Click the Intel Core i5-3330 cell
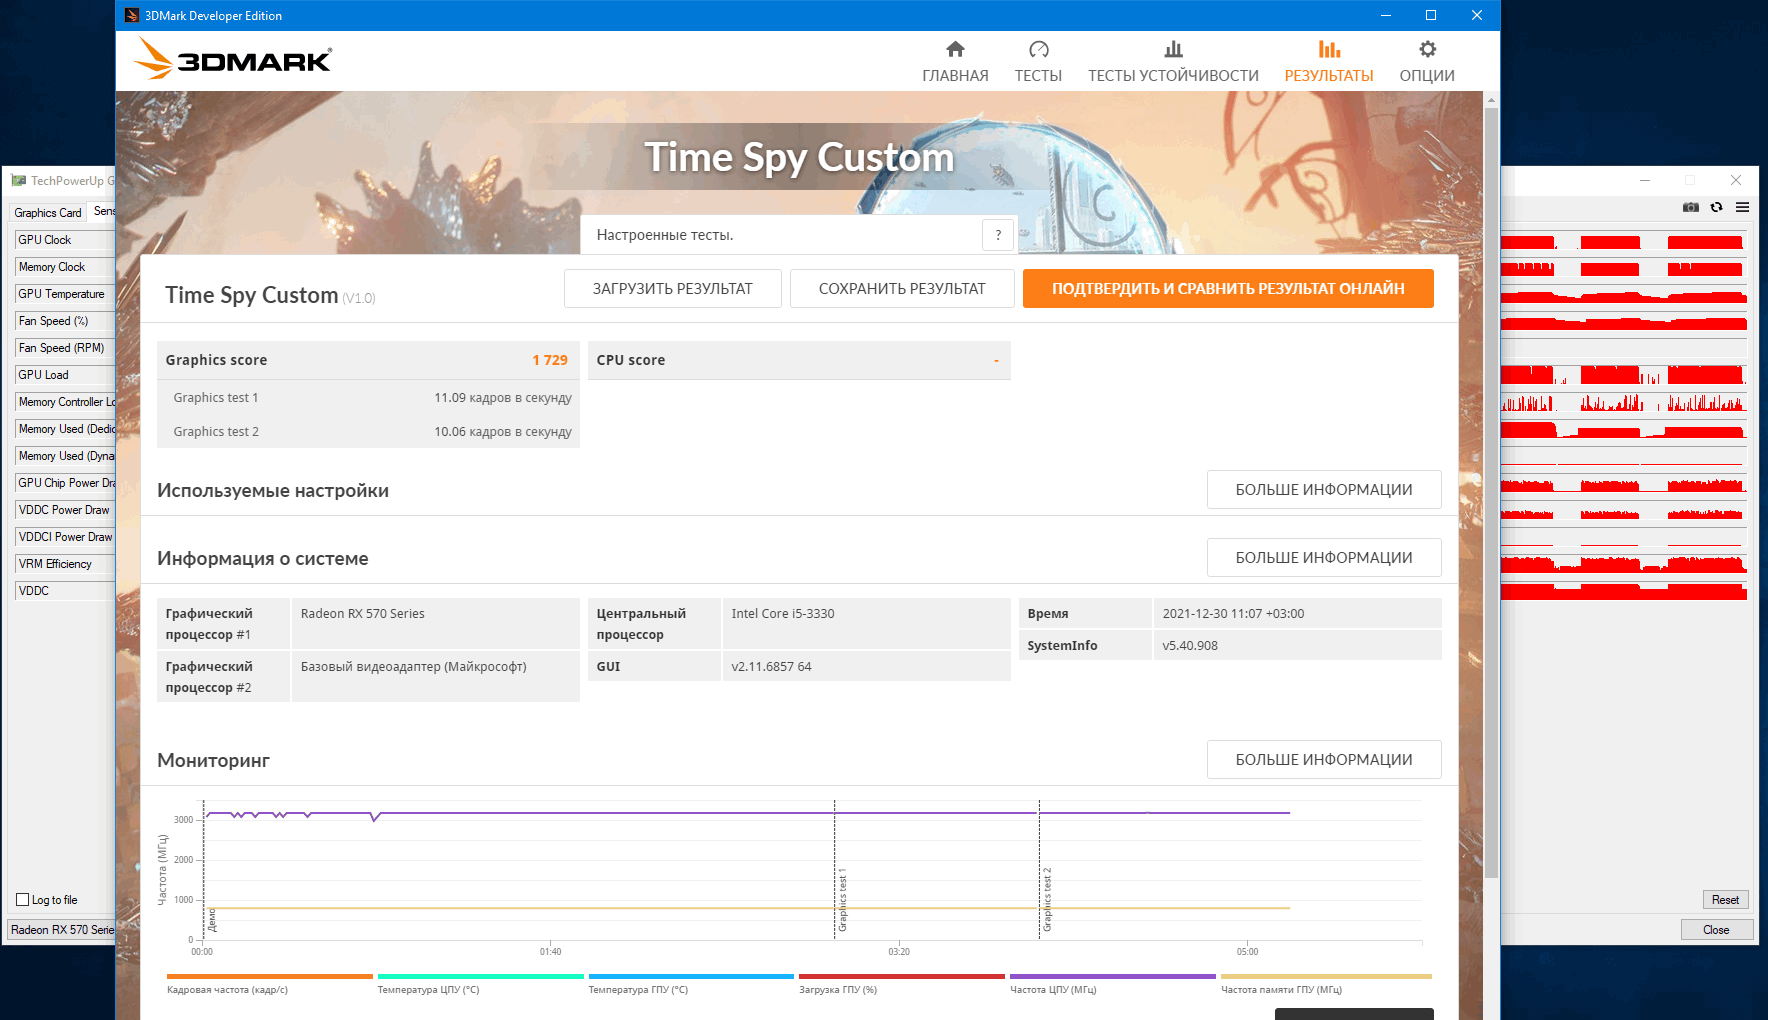 pyautogui.click(x=866, y=624)
